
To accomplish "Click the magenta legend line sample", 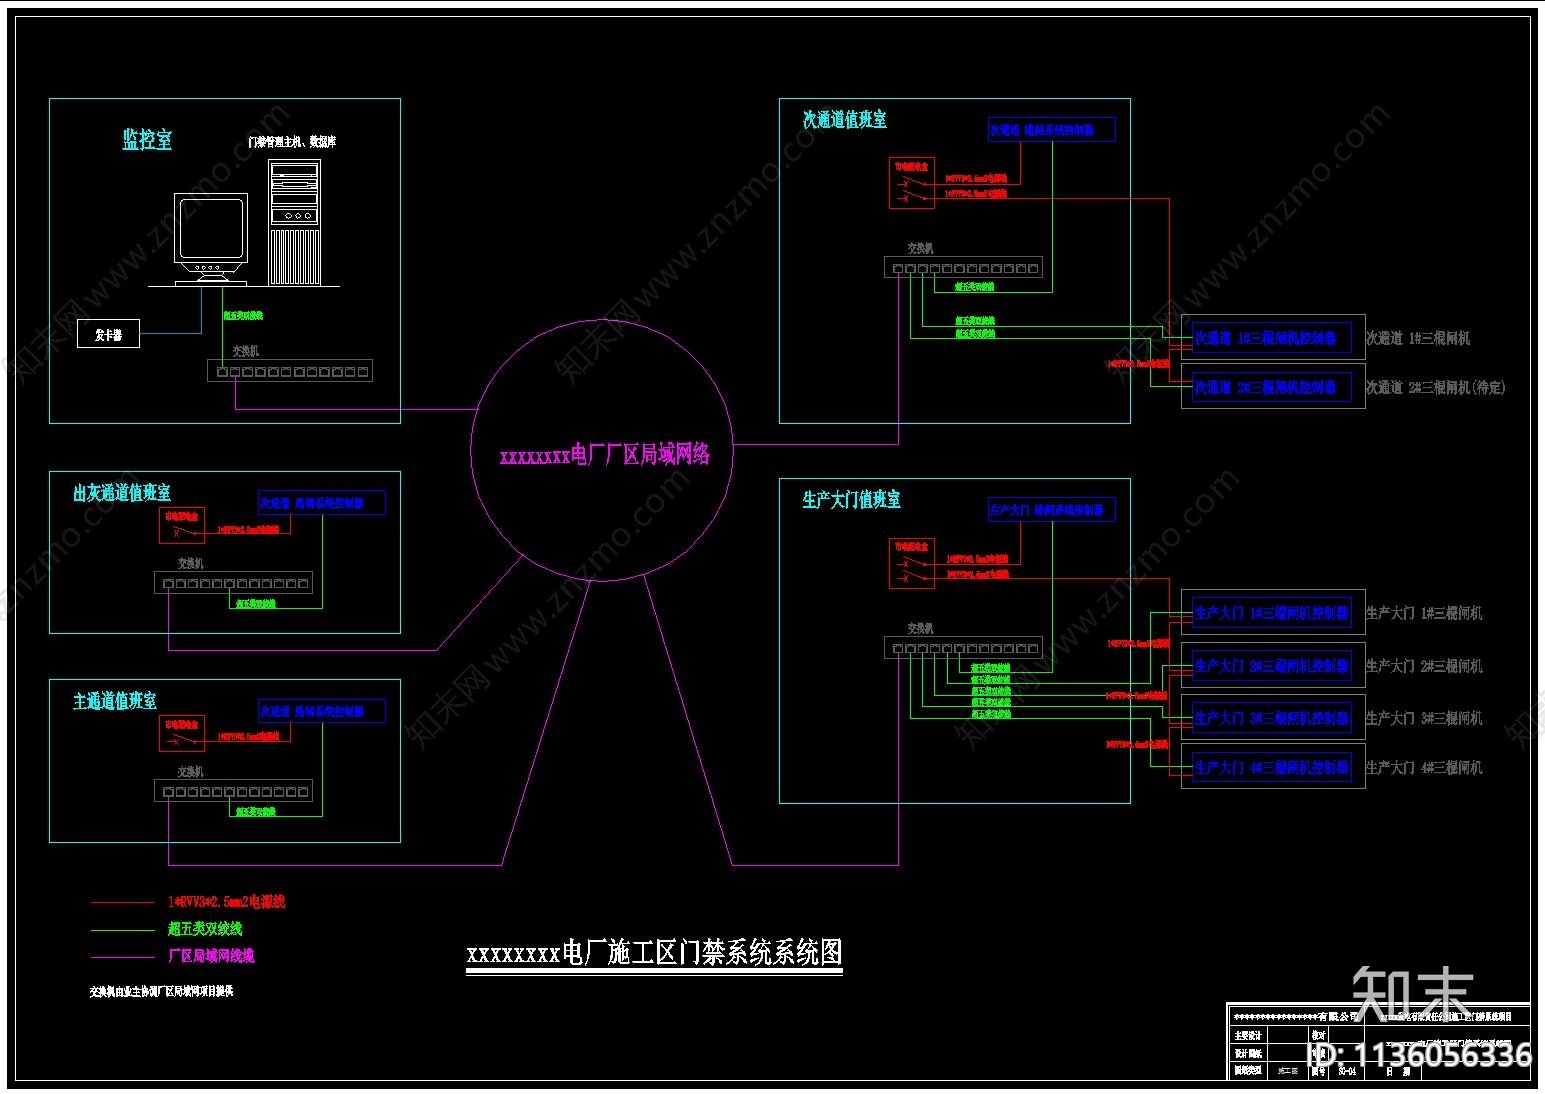I will tap(123, 957).
